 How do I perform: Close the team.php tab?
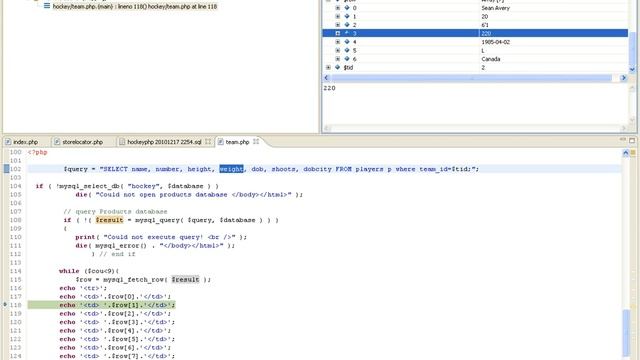click(x=256, y=142)
